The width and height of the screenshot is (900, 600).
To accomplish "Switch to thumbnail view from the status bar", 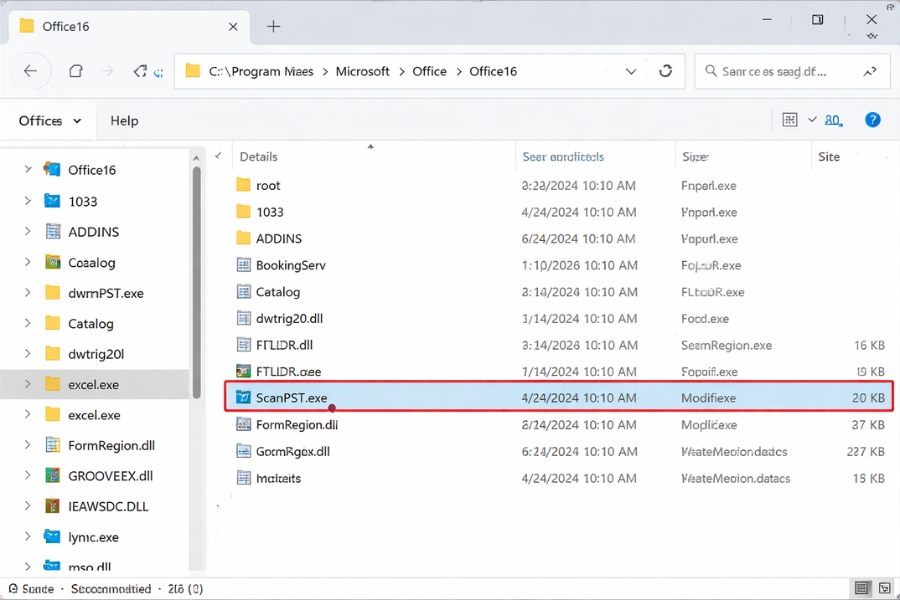I will 885,588.
